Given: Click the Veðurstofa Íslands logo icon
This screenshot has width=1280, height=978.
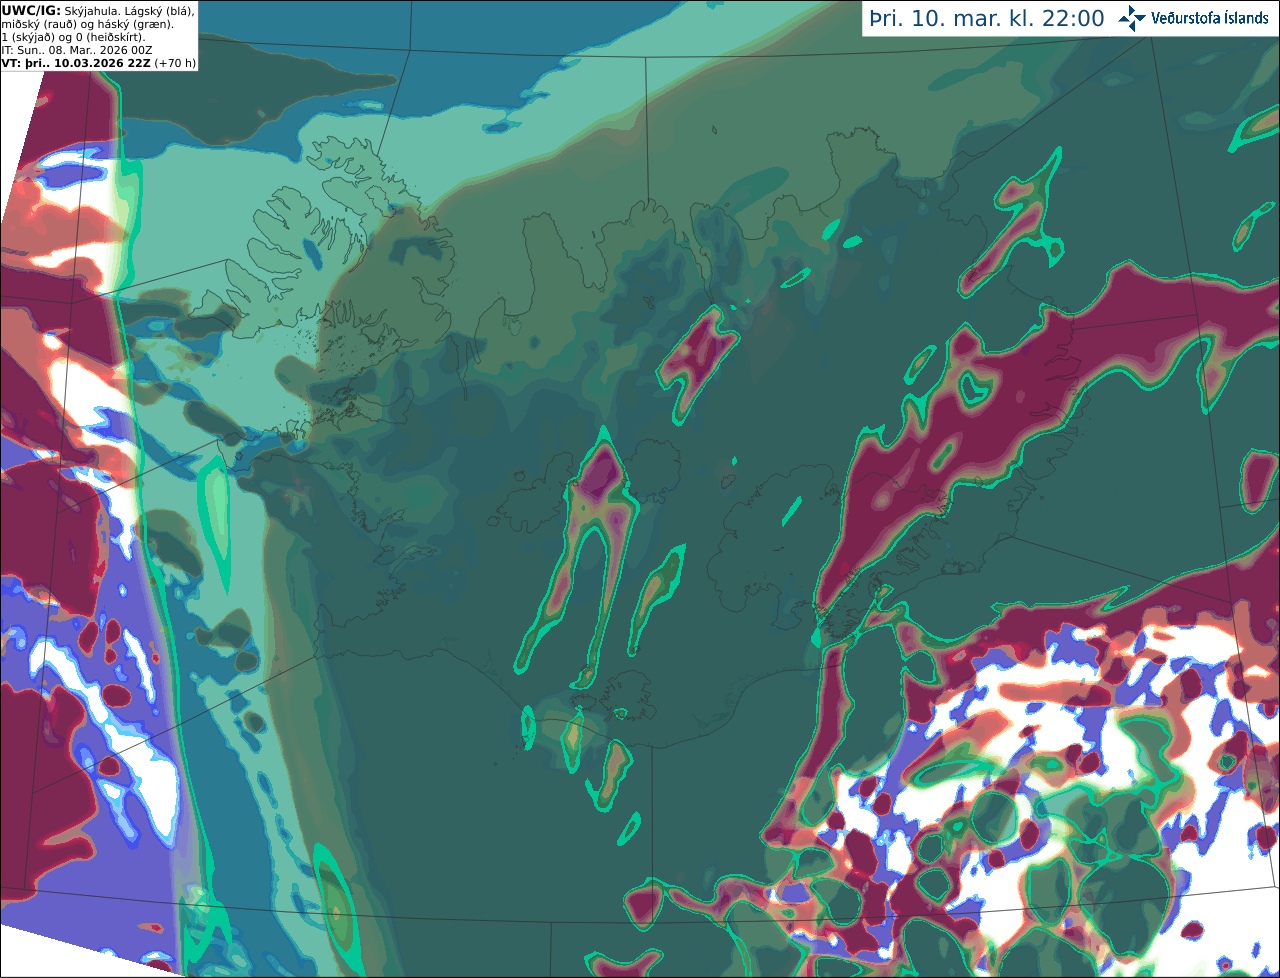Looking at the screenshot, I should click(1132, 18).
